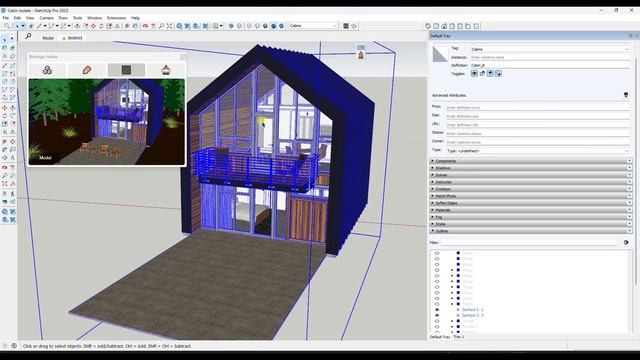640x360 pixels.
Task: Hide Section 2 - 2 via its eye icon
Action: coord(437,310)
